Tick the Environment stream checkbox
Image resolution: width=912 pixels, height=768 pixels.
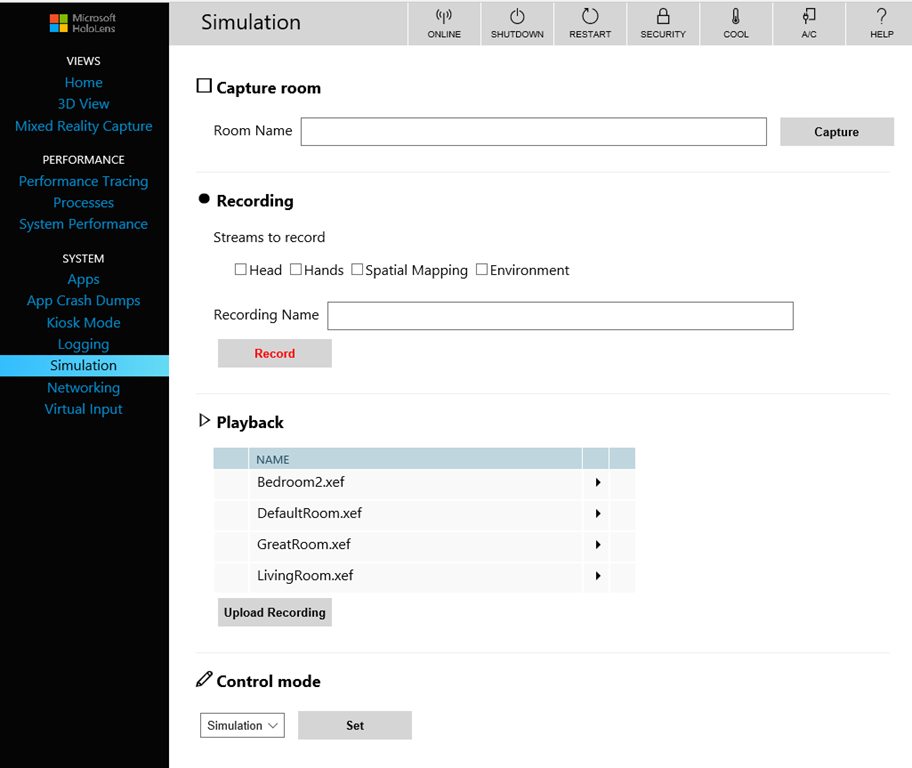[x=482, y=270]
